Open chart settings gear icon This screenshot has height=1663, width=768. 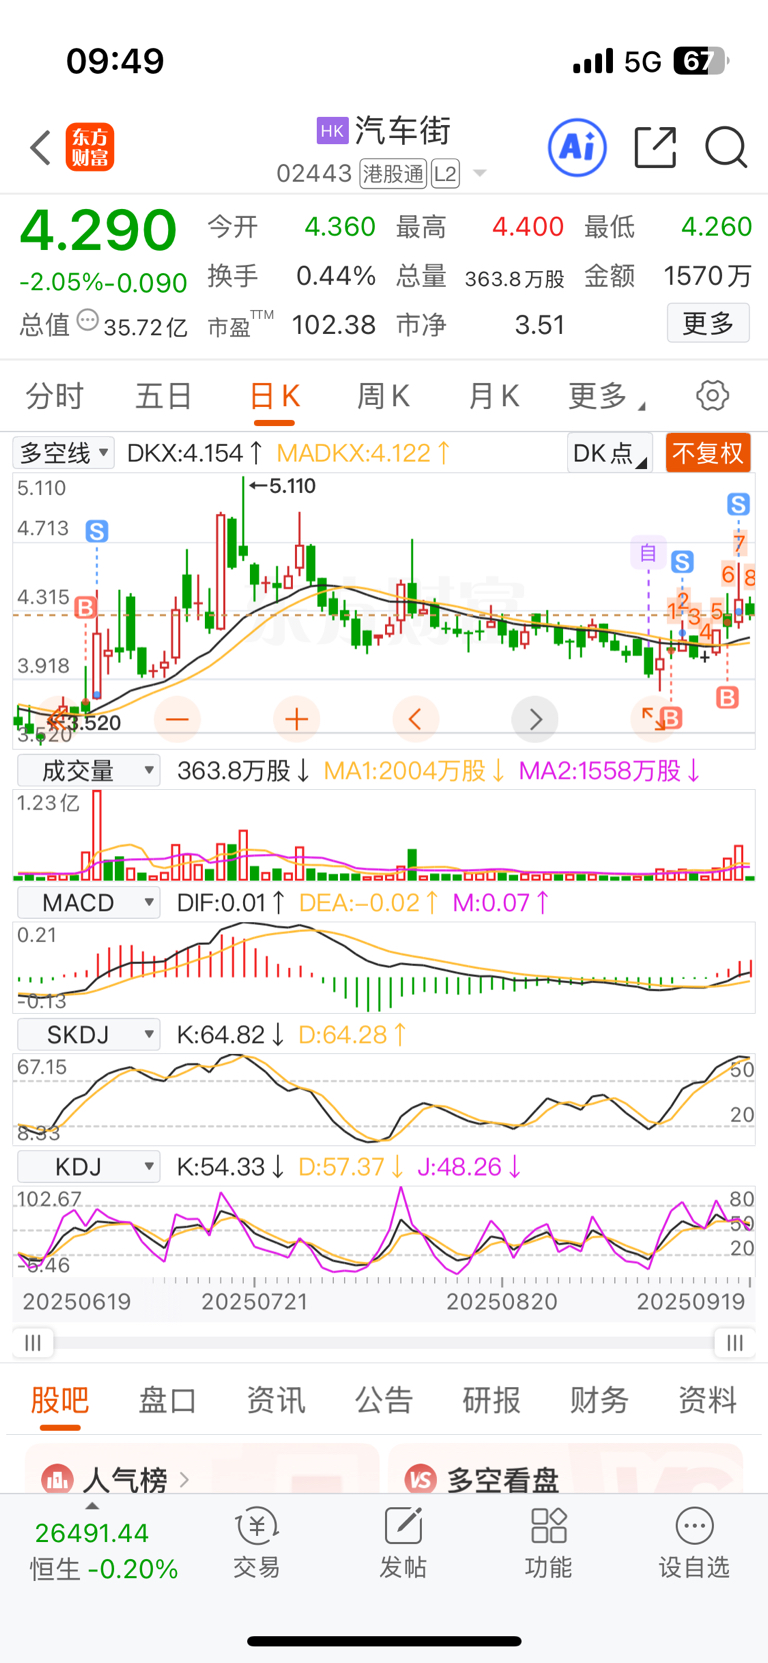[712, 396]
